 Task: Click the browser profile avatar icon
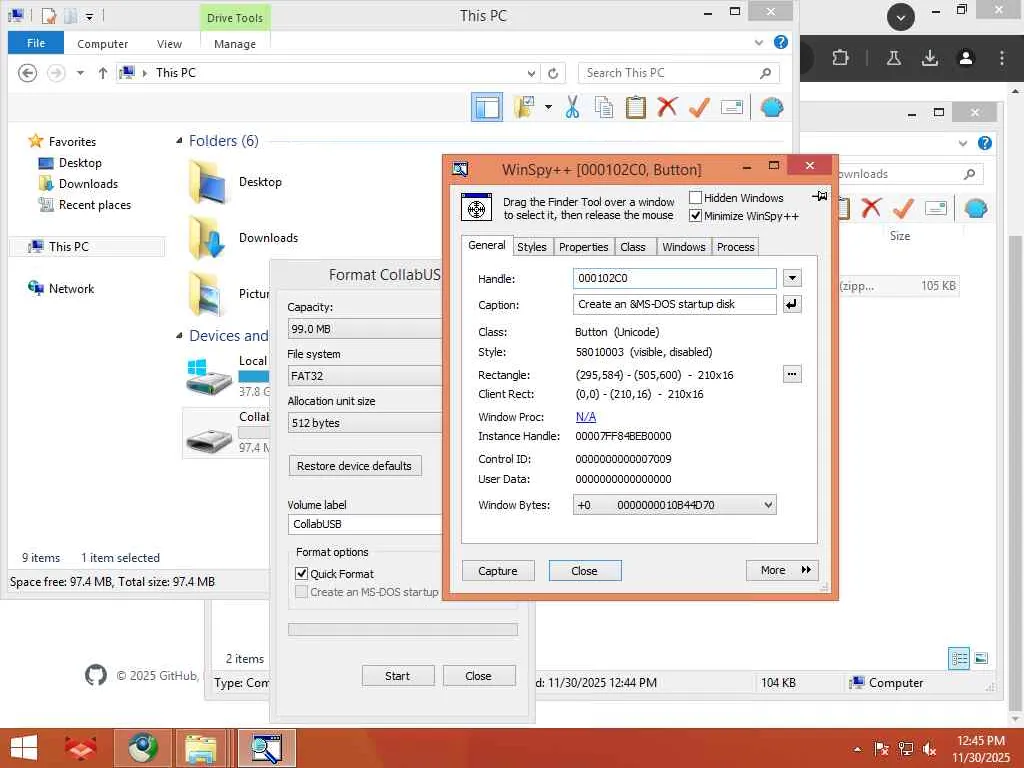click(x=966, y=58)
